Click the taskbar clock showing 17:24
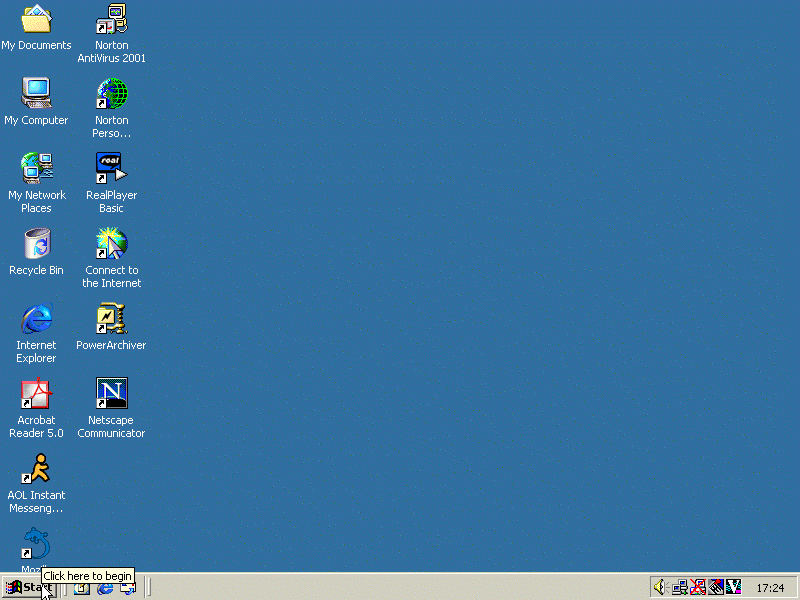This screenshot has width=800, height=600. [770, 588]
